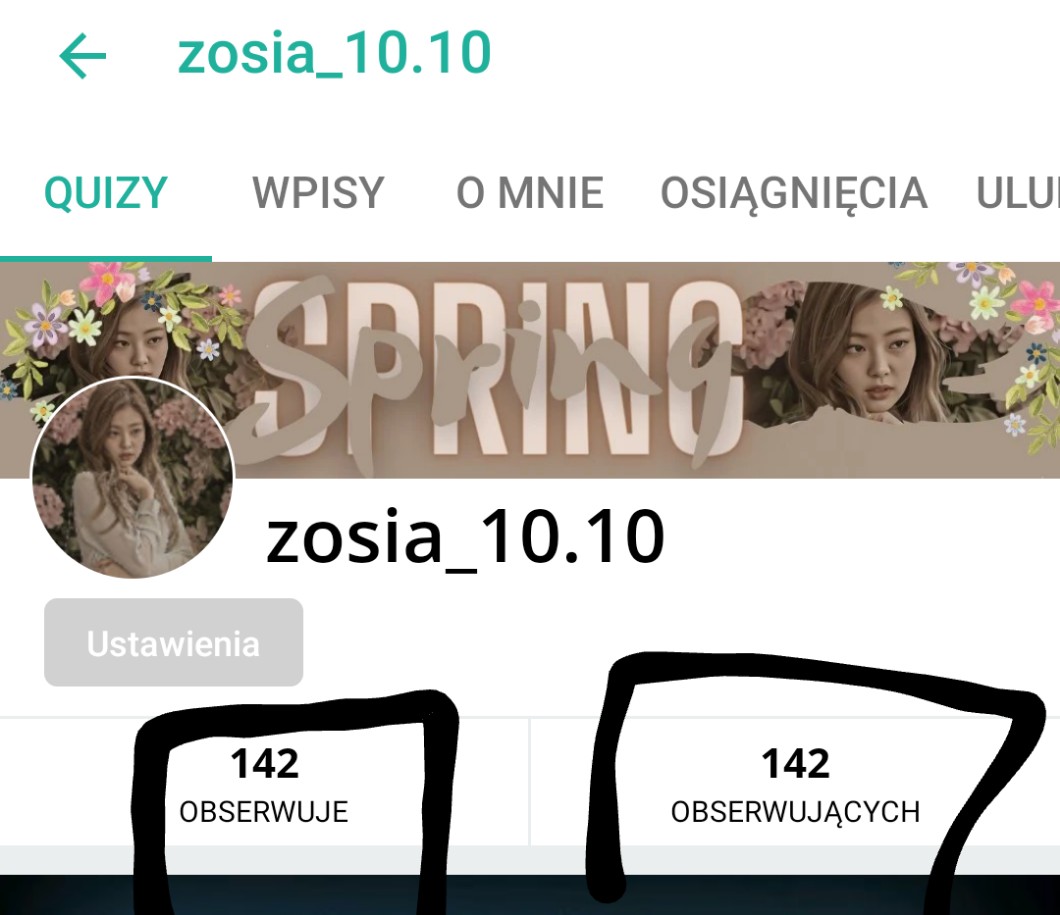Open the circular profile avatar

[x=132, y=478]
